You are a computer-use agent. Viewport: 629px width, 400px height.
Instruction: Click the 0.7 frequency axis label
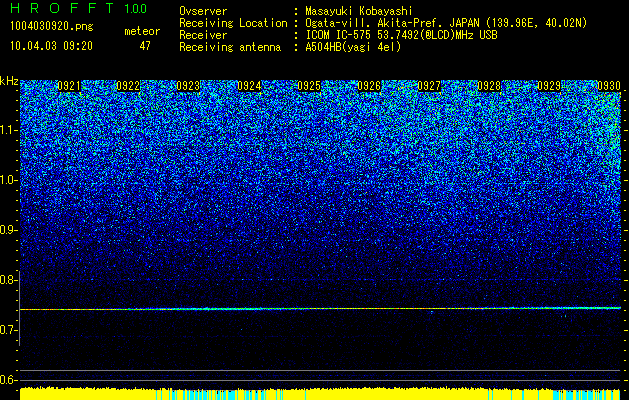(8, 330)
